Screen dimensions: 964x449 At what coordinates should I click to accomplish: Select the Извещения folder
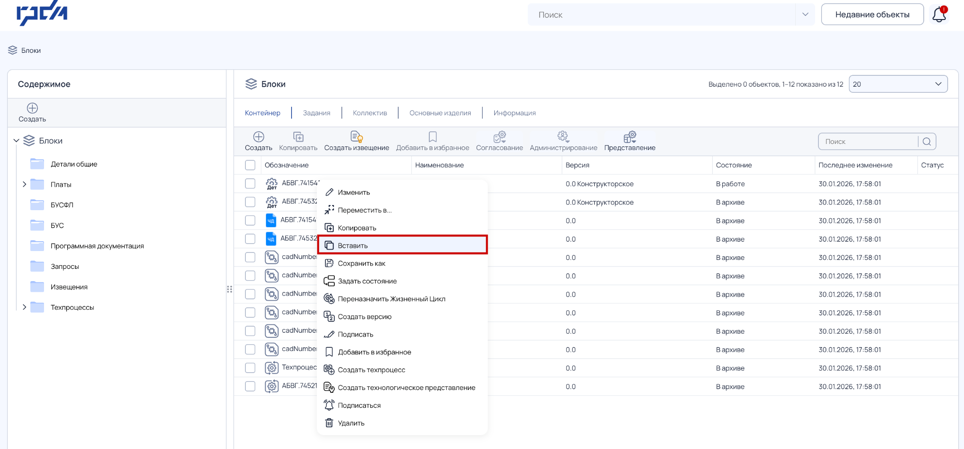click(69, 287)
